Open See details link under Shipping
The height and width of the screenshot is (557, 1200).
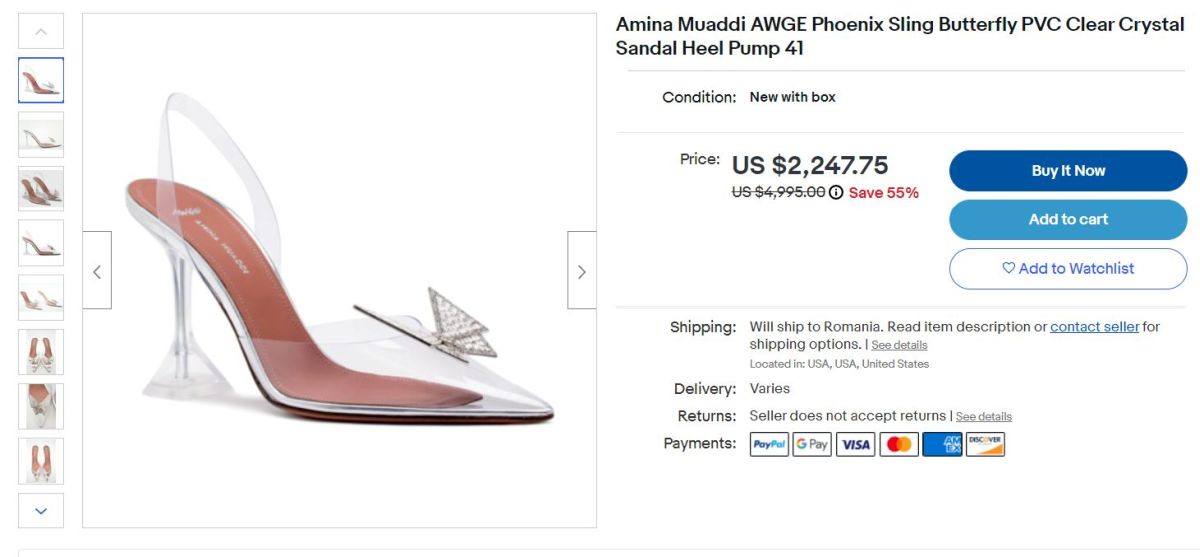tap(899, 345)
